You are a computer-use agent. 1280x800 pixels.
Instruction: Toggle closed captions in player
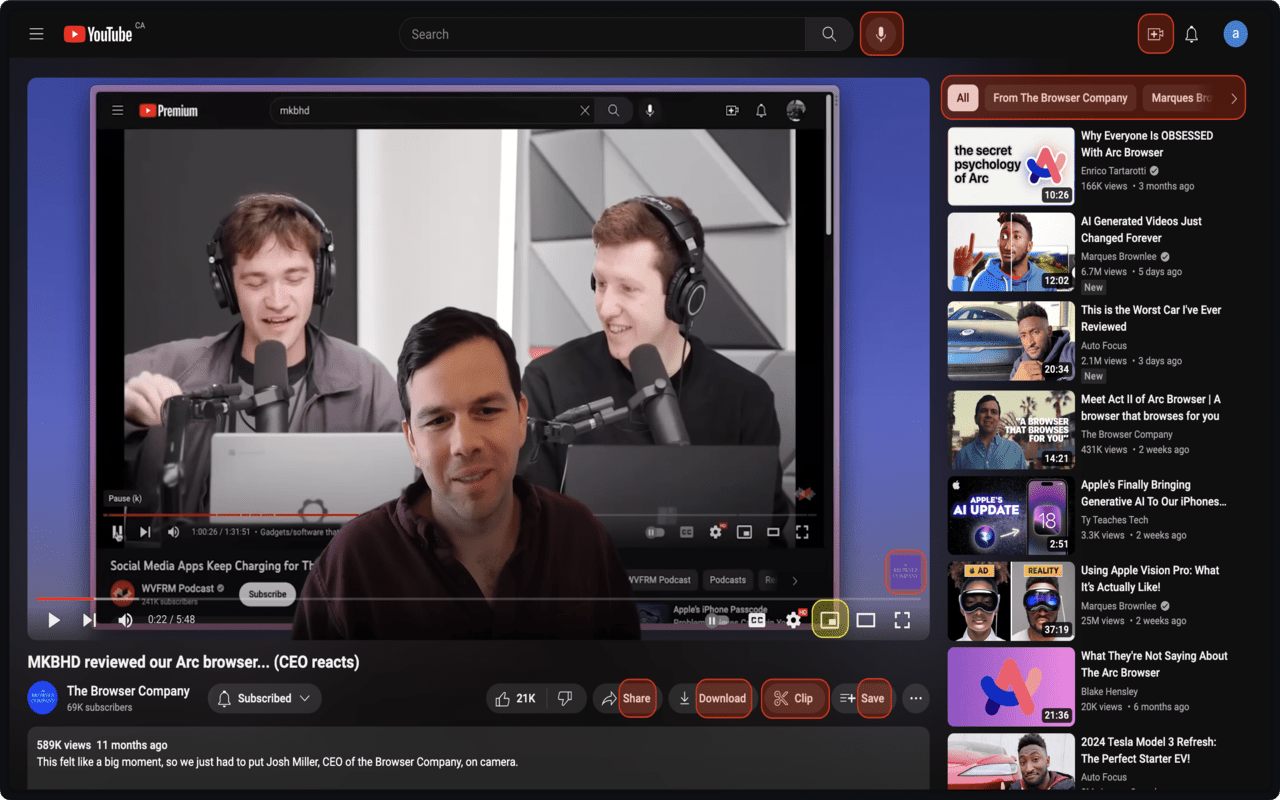tap(757, 620)
